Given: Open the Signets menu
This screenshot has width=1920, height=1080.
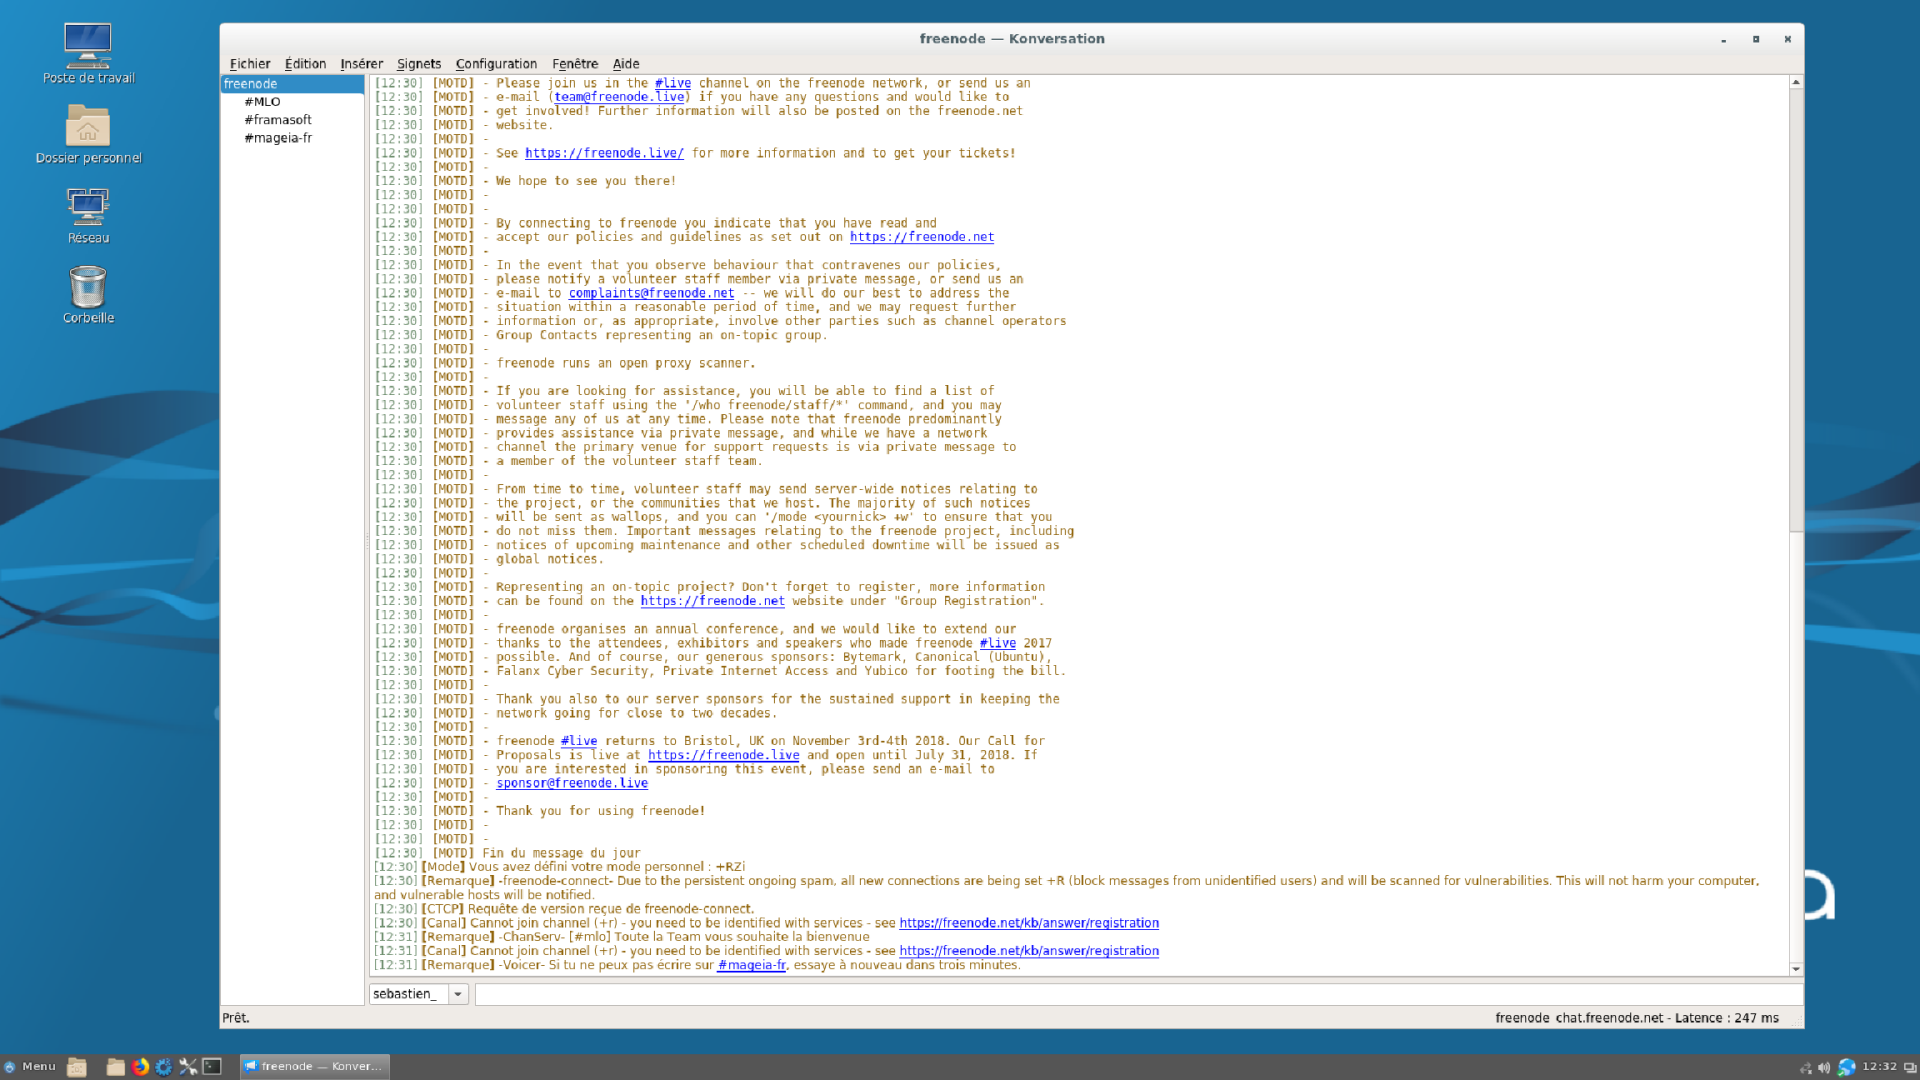Looking at the screenshot, I should (418, 63).
